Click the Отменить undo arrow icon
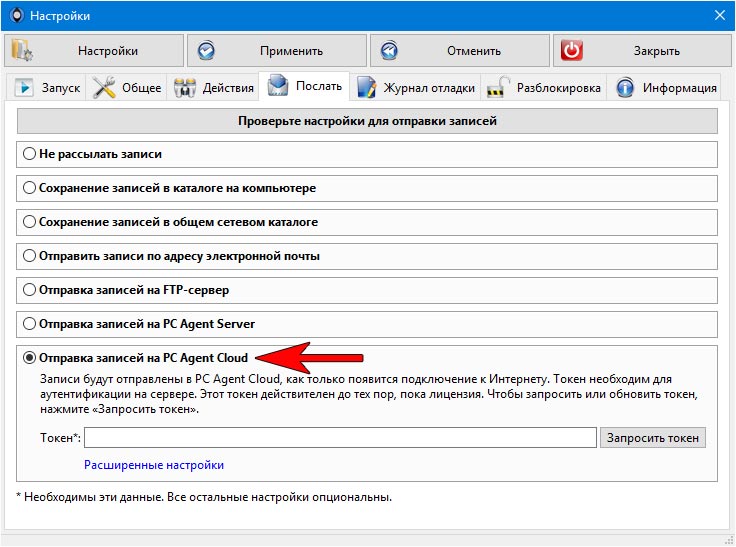The image size is (736, 547). [x=390, y=51]
